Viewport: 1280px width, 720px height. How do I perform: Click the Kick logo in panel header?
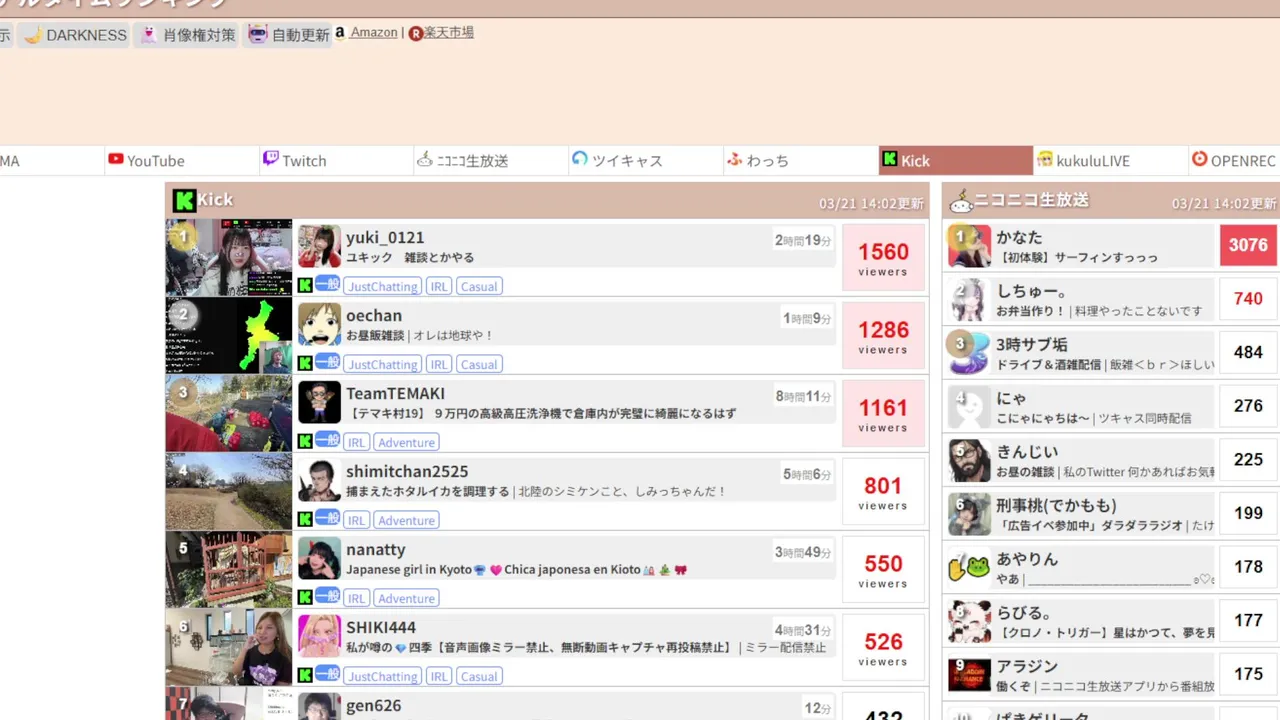tap(184, 200)
